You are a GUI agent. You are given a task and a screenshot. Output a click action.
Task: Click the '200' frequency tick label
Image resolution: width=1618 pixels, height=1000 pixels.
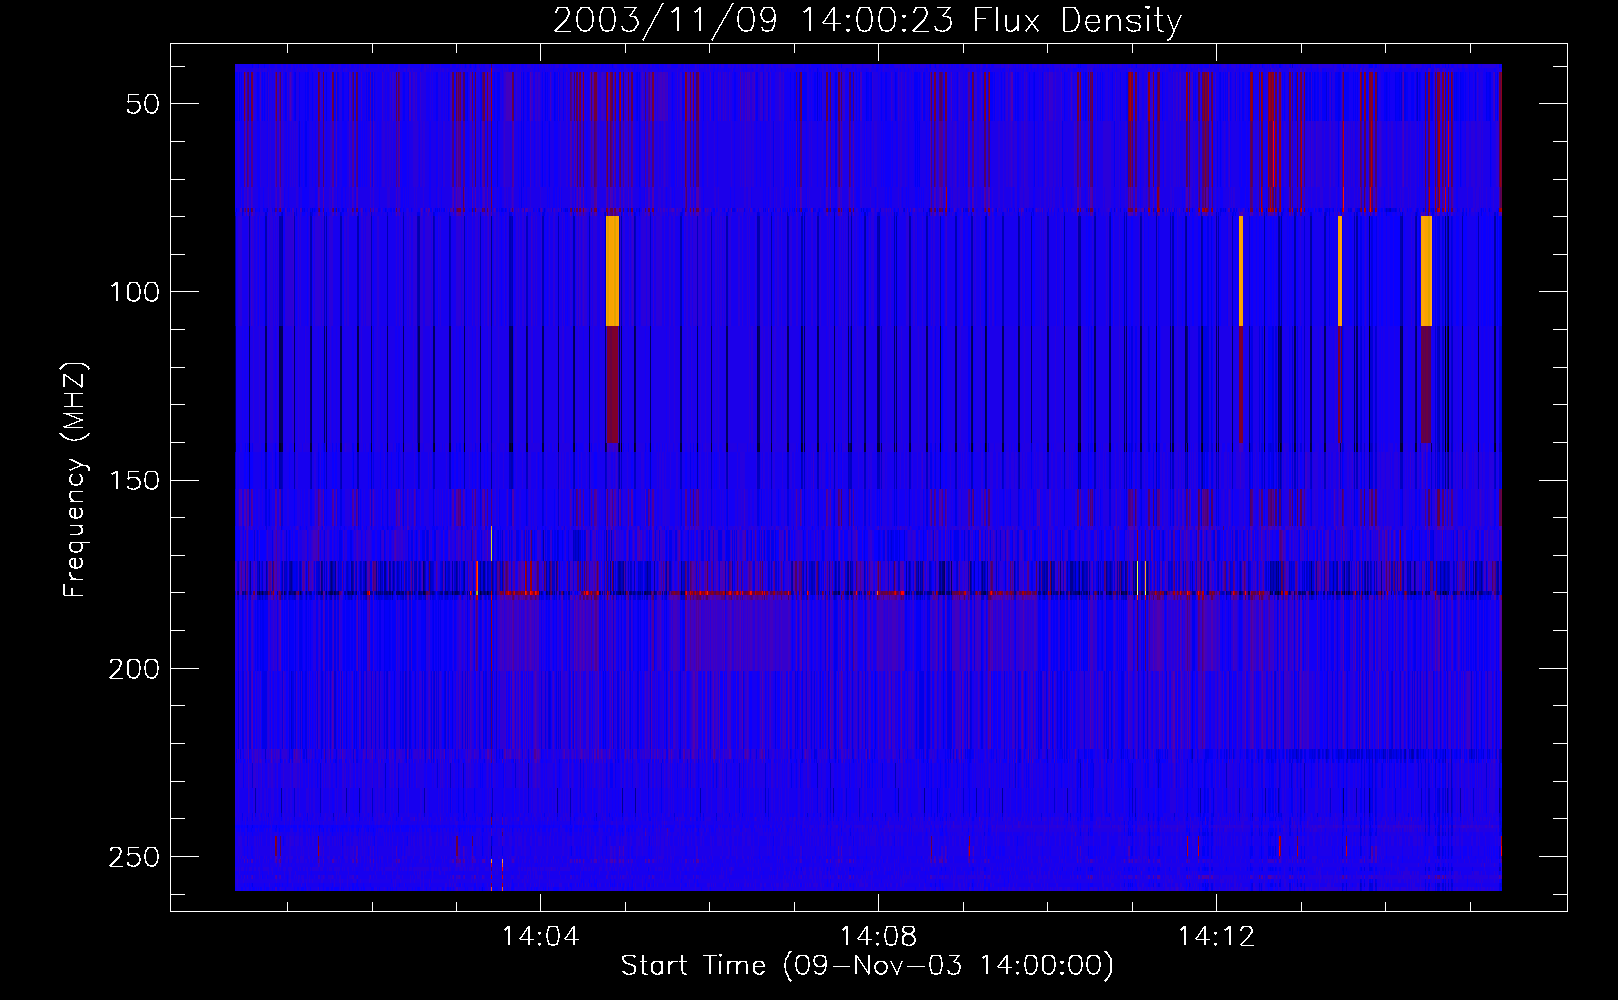(x=134, y=668)
